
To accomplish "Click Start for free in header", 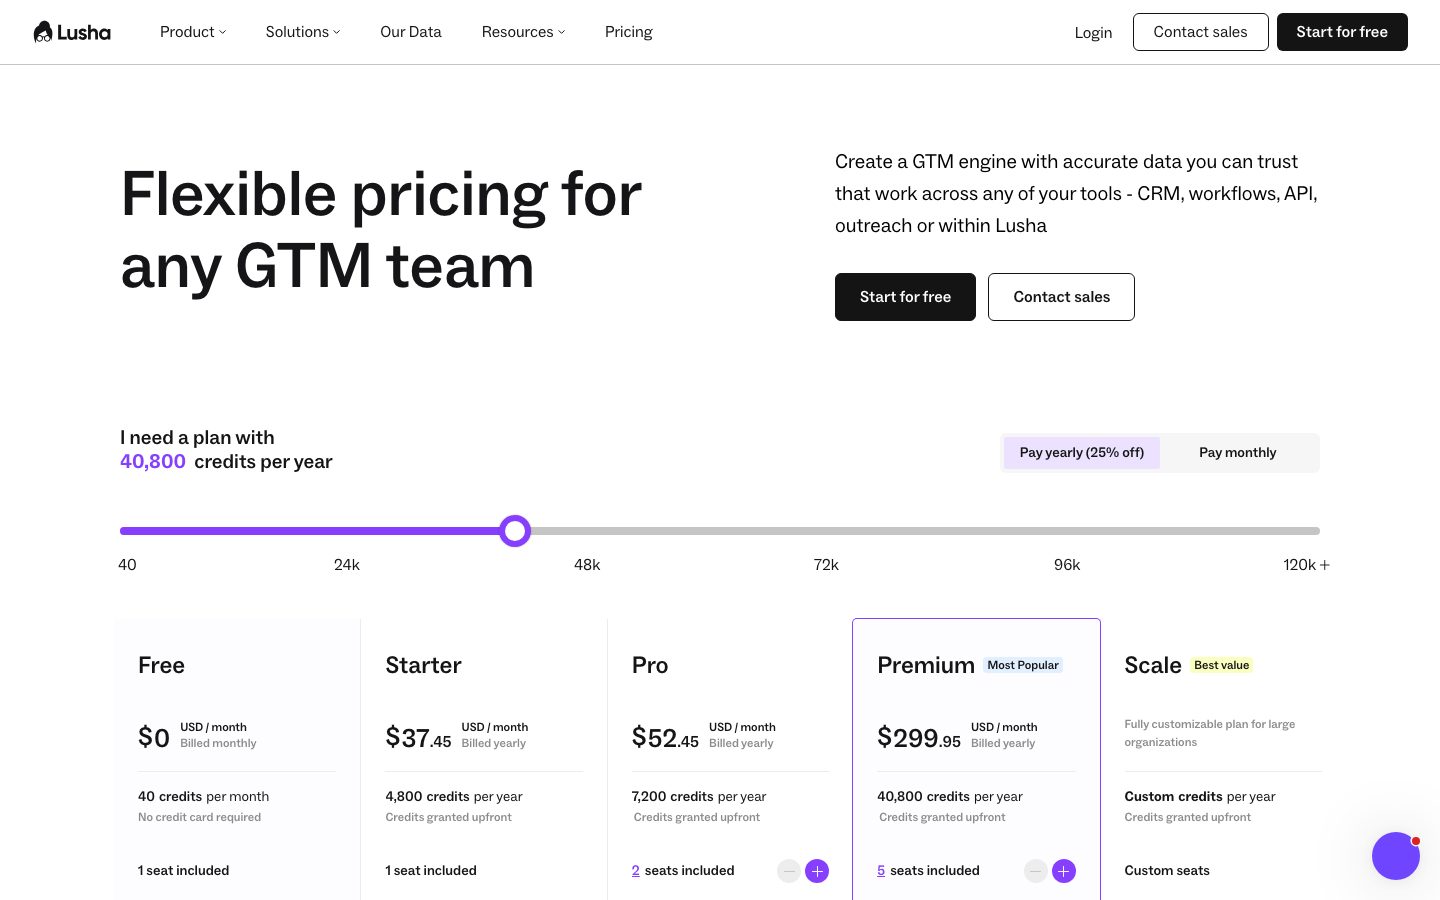I will pyautogui.click(x=1342, y=32).
